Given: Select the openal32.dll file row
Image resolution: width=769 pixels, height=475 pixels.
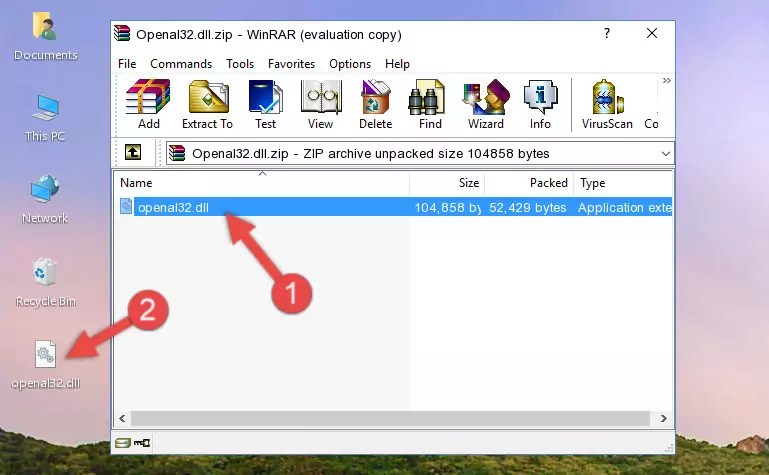Looking at the screenshot, I should pyautogui.click(x=394, y=207).
